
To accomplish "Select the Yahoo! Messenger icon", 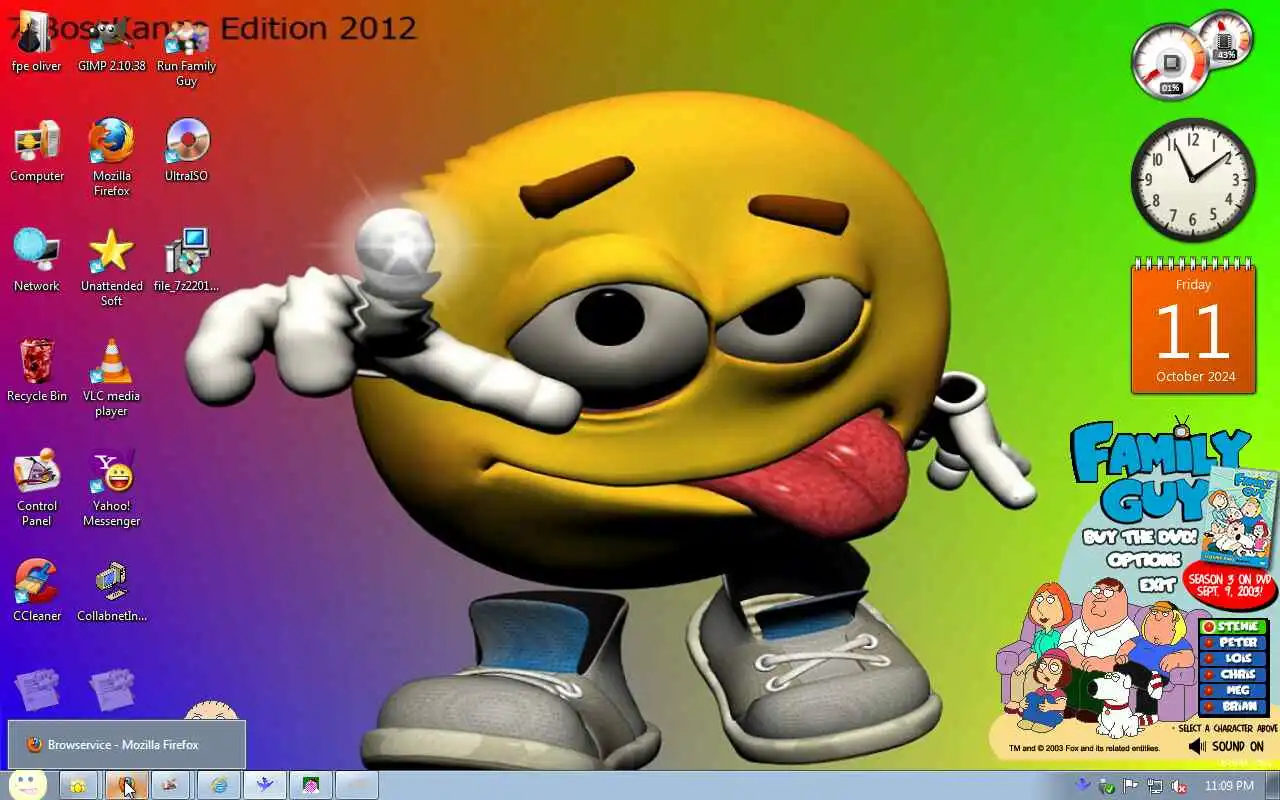I will click(x=112, y=488).
